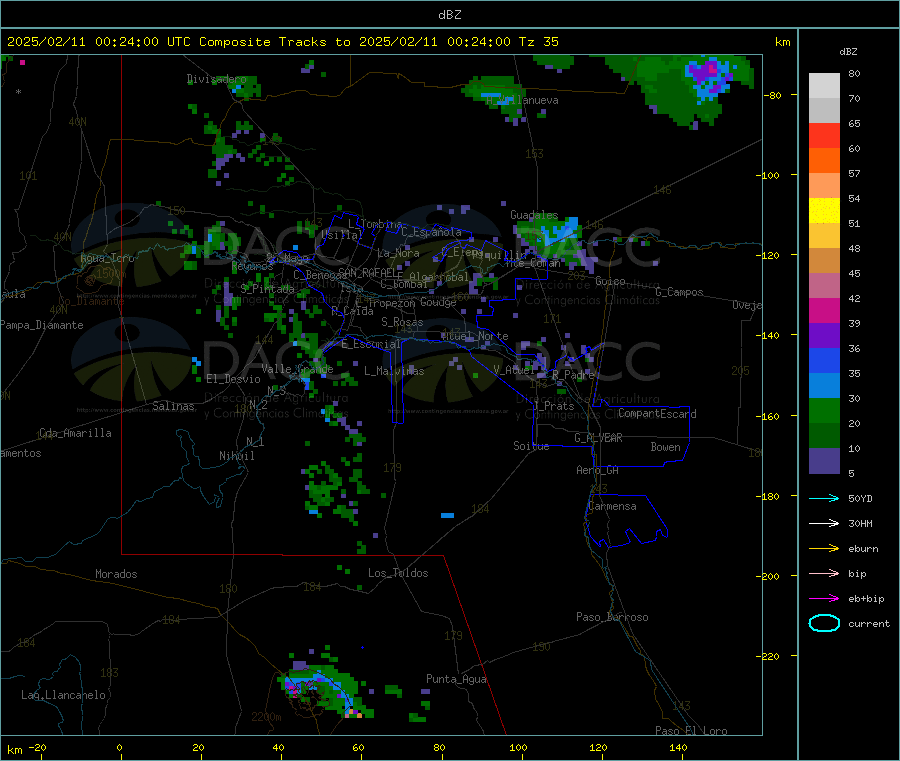Click the G_Campos map label
900x761 pixels.
pos(679,292)
